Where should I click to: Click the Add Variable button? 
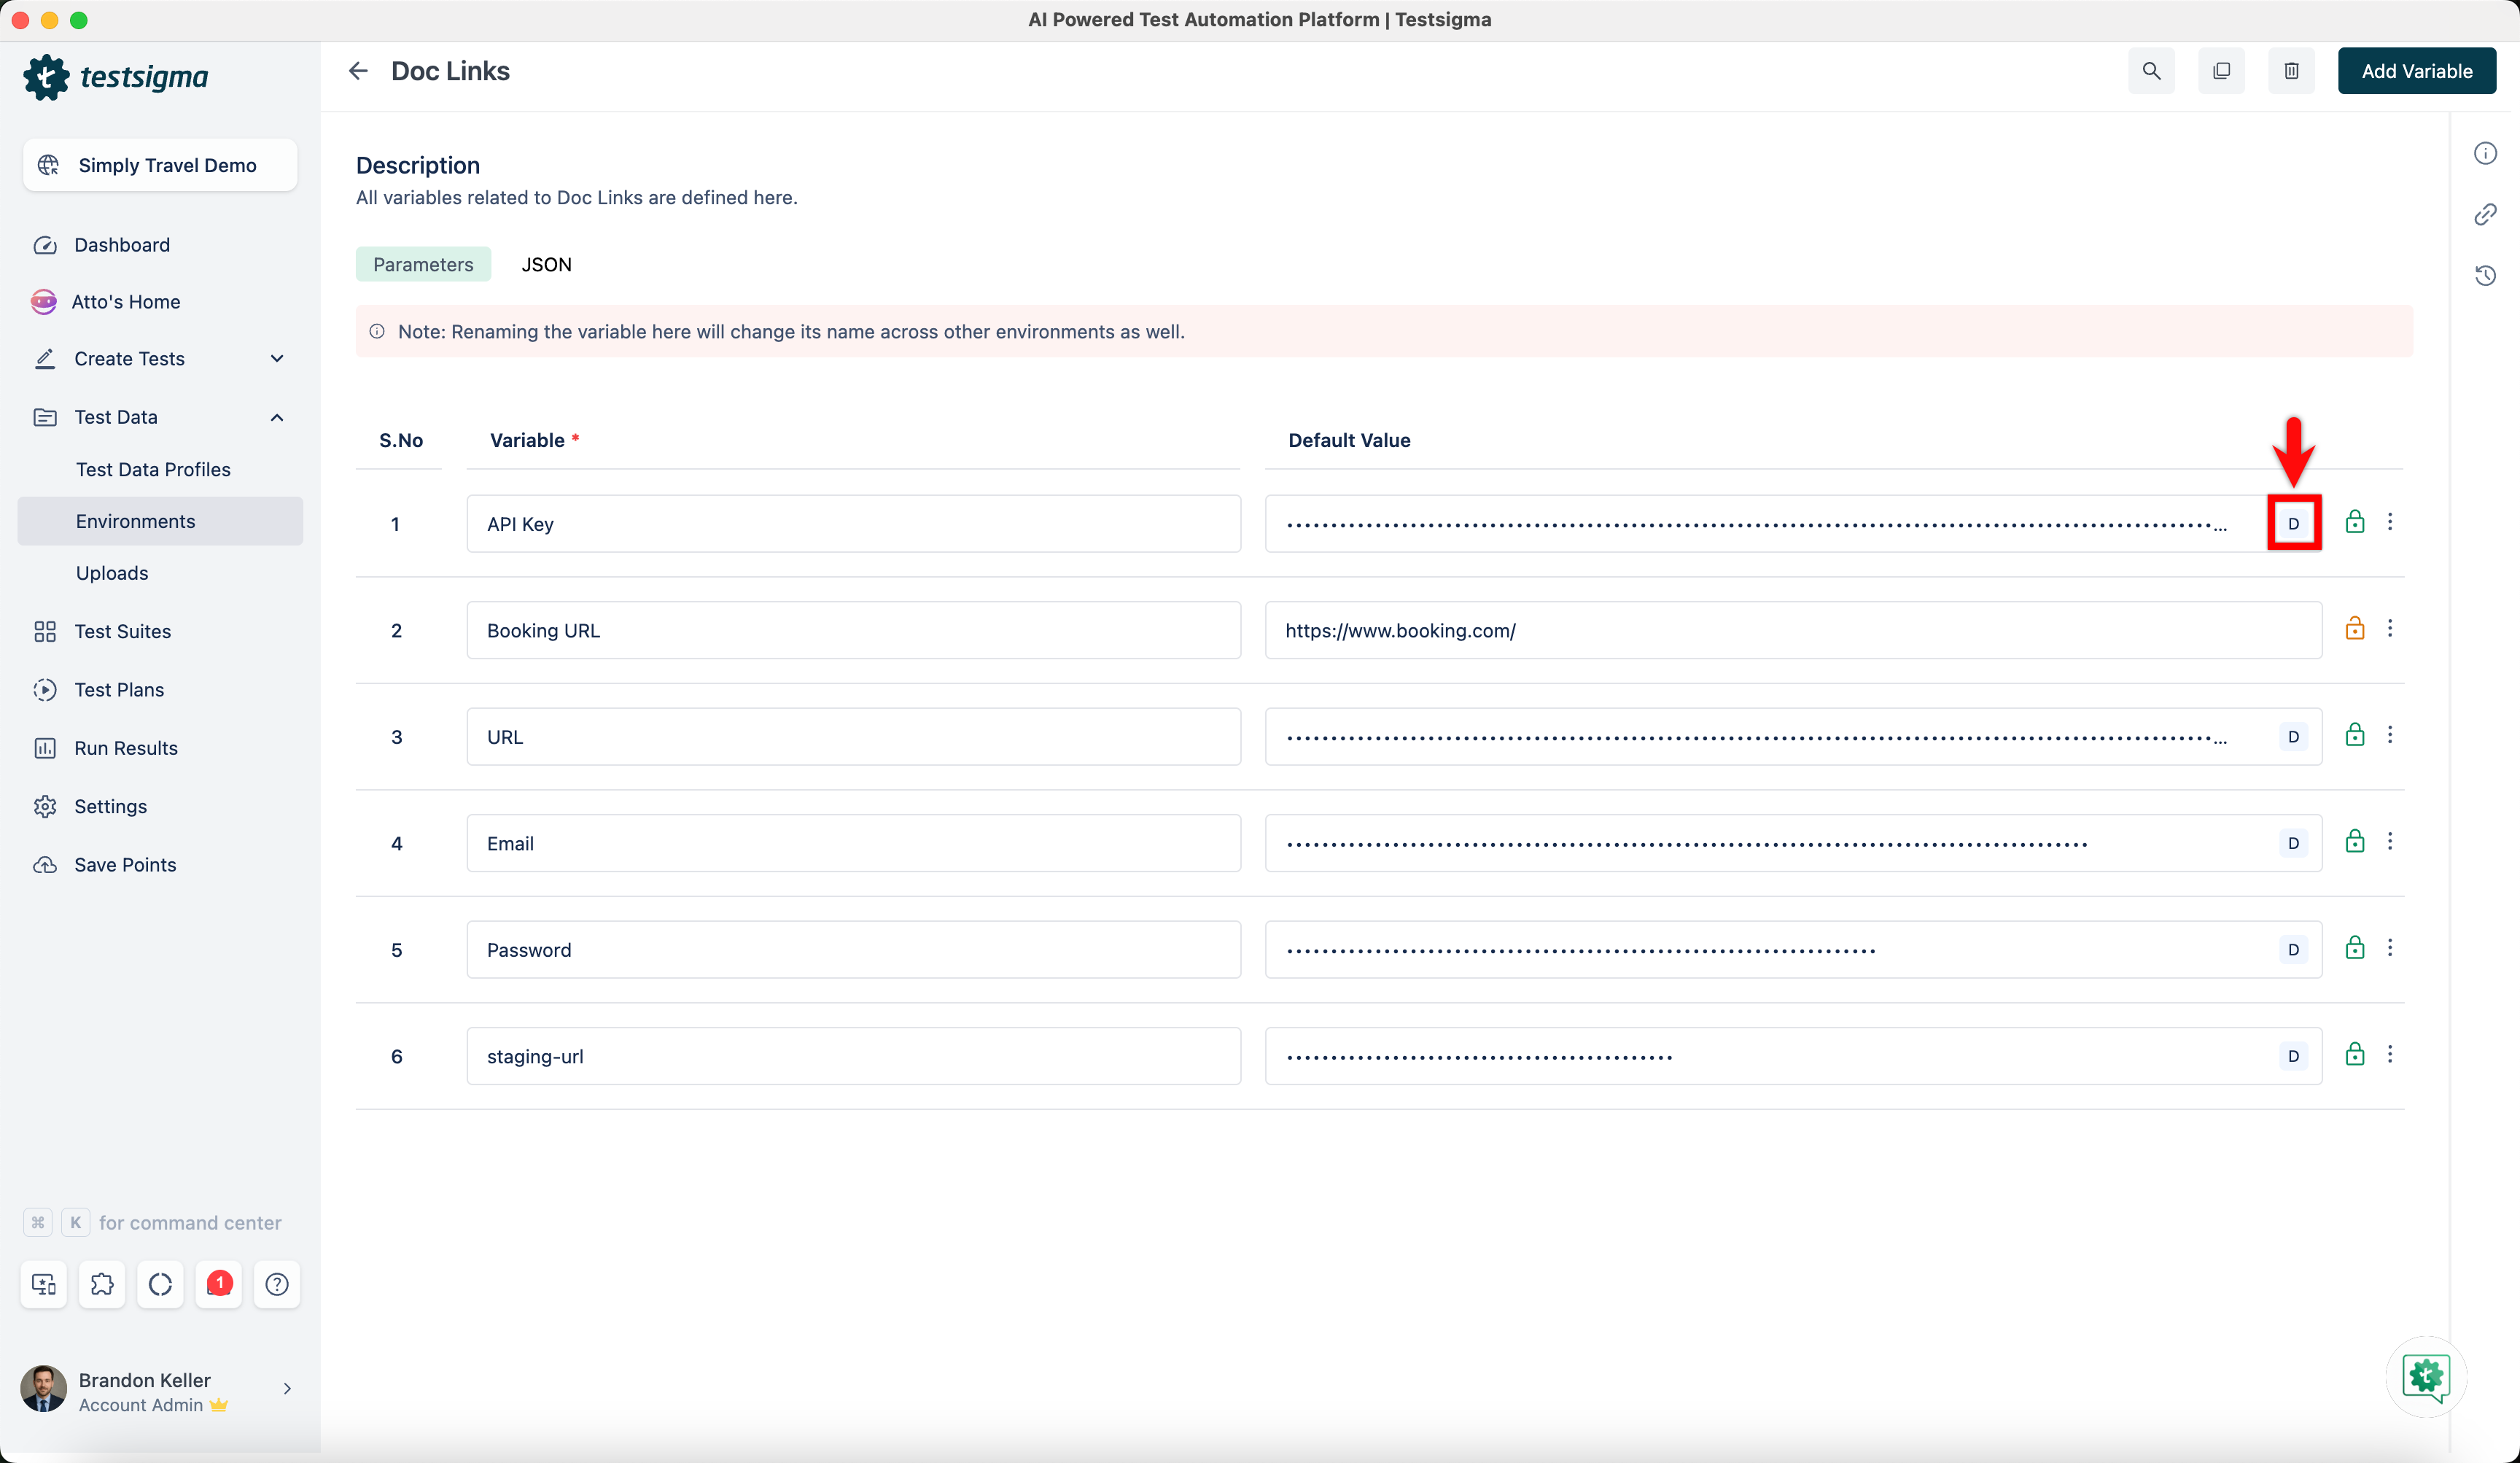pyautogui.click(x=2416, y=71)
